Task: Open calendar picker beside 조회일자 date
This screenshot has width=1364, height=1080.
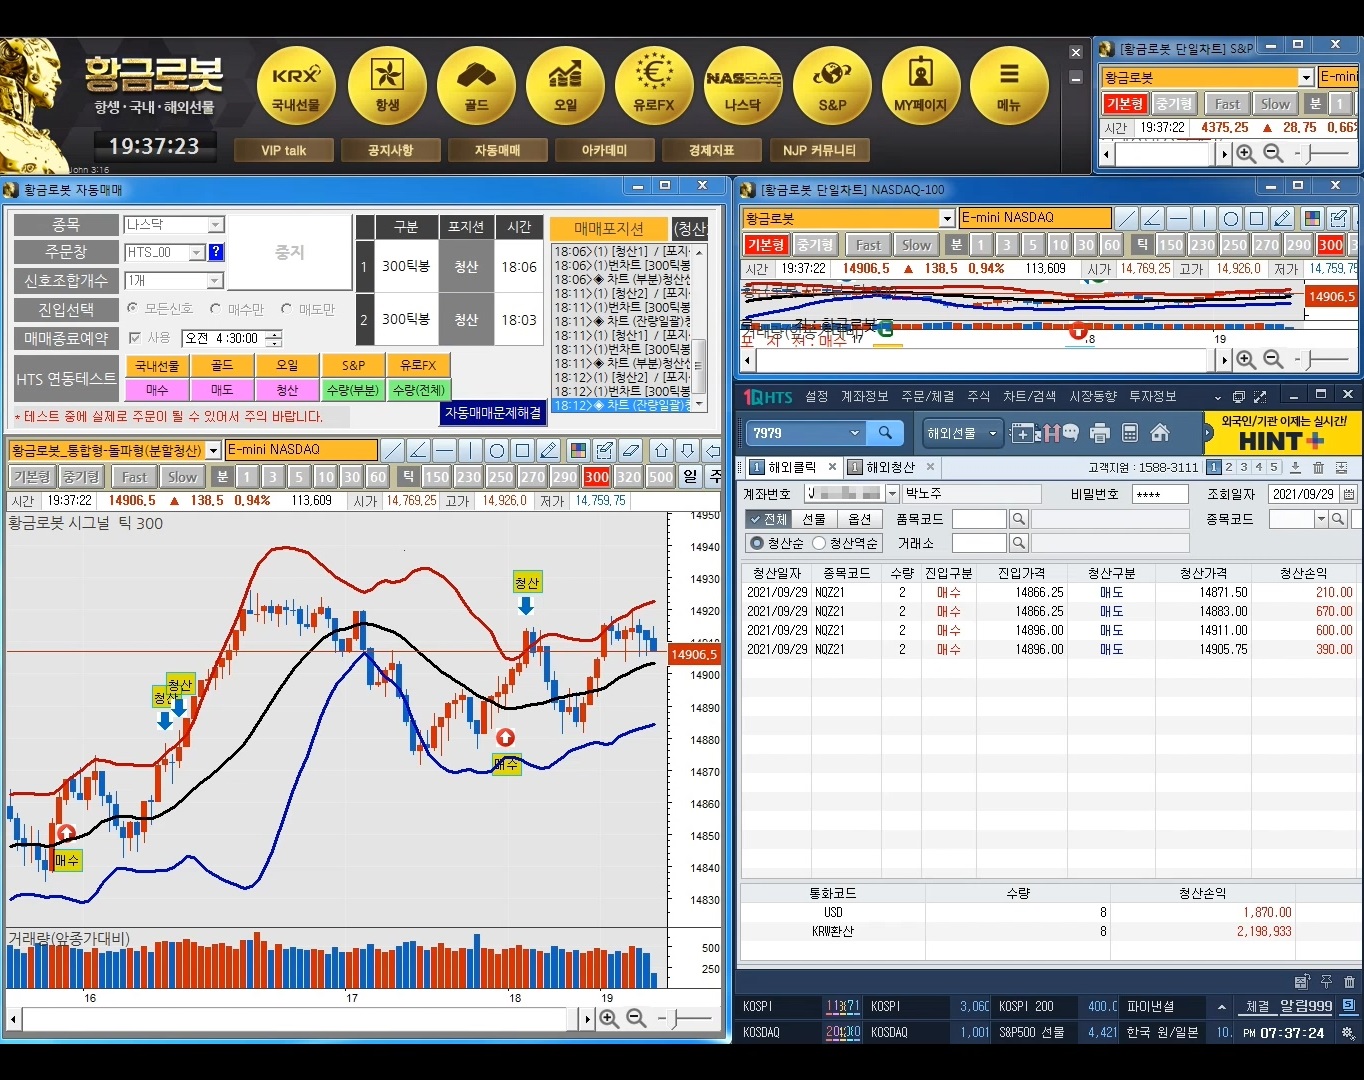Action: (x=1349, y=494)
